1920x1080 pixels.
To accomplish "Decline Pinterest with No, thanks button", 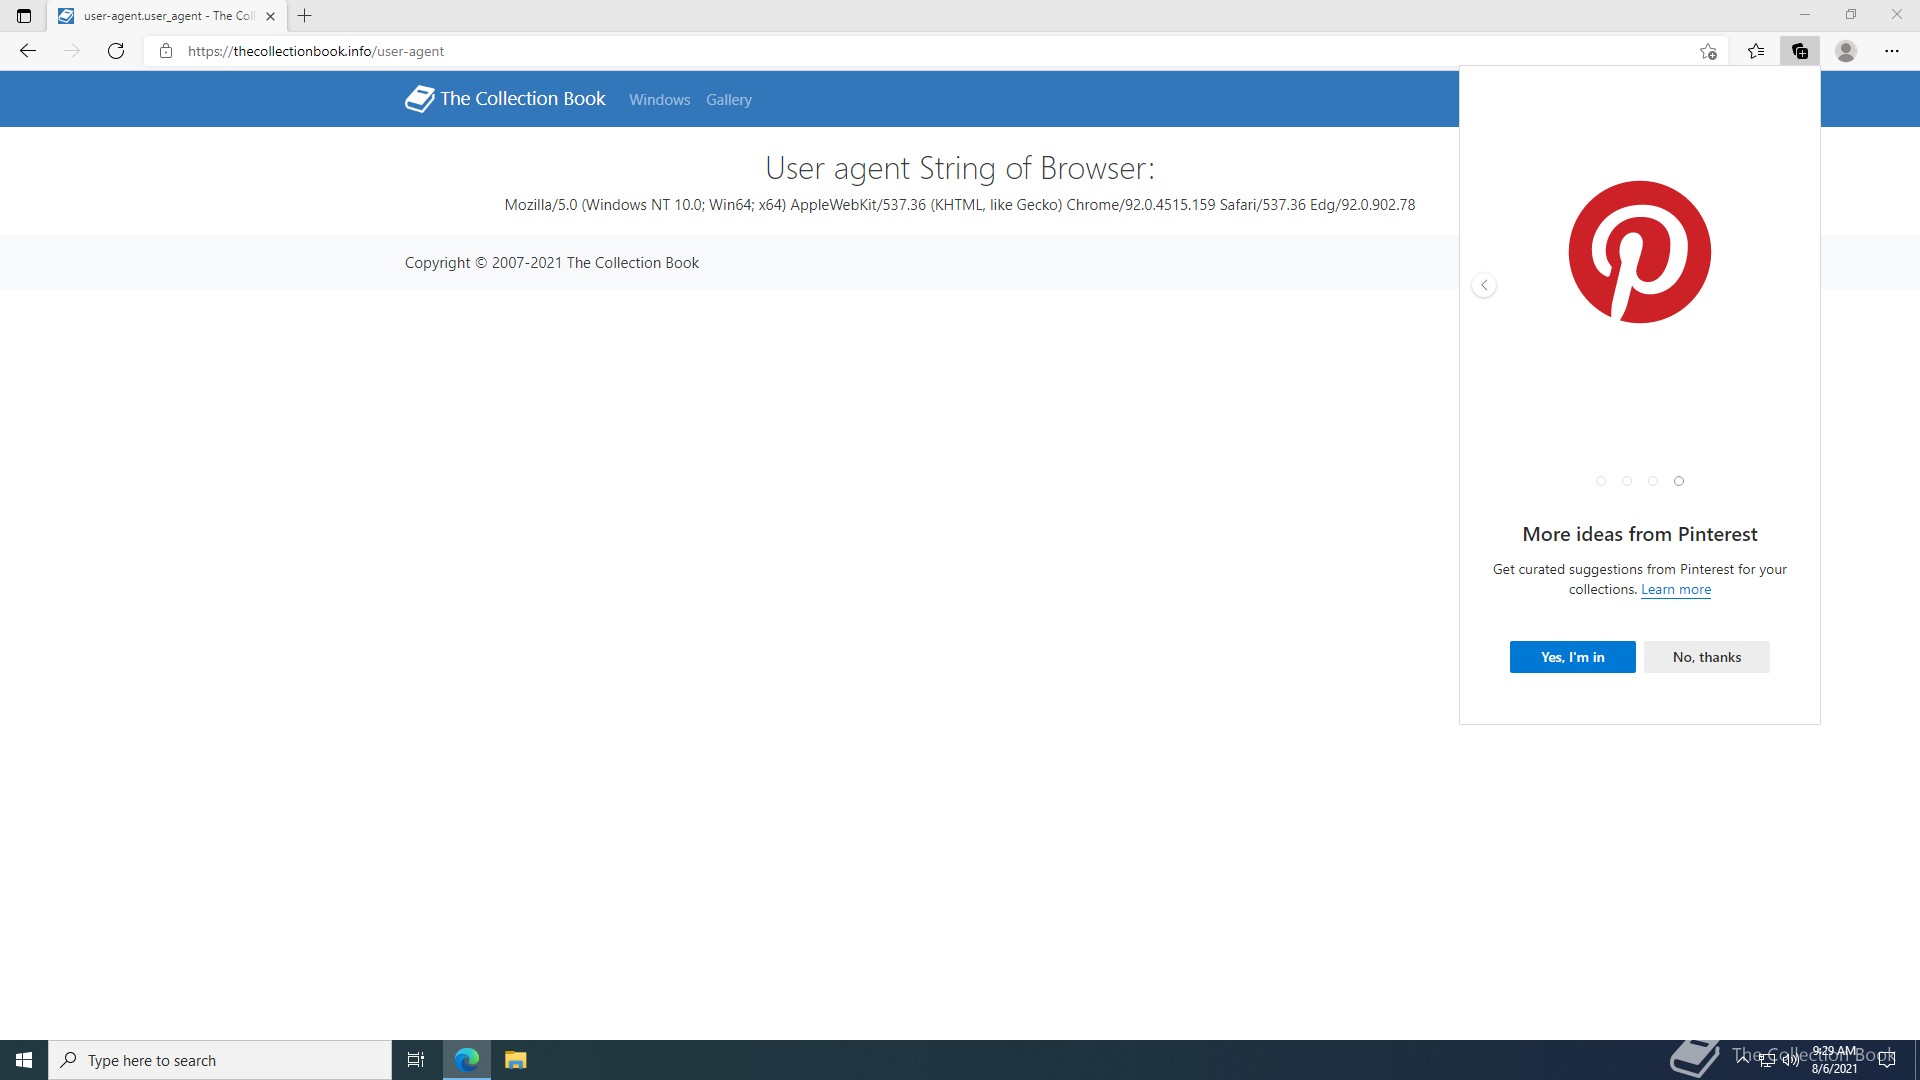I will 1707,657.
